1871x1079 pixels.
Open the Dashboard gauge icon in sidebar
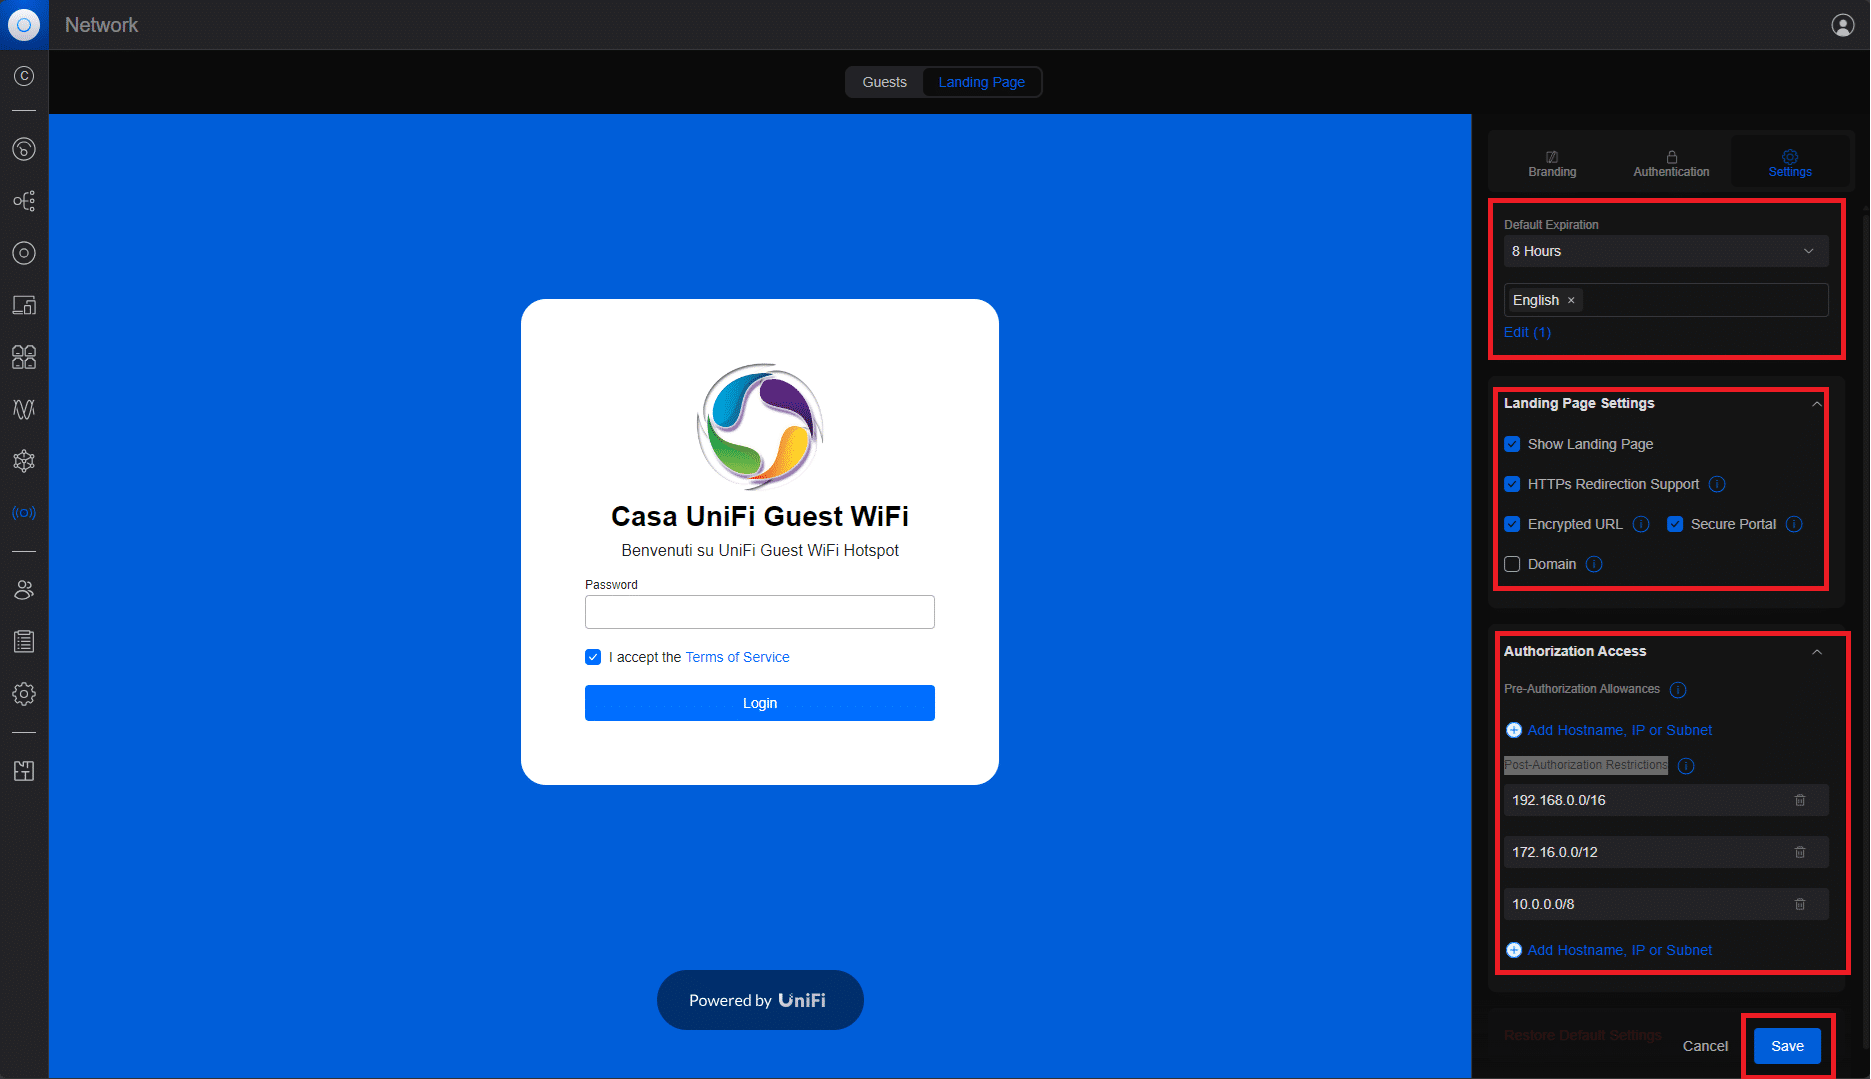pos(24,149)
